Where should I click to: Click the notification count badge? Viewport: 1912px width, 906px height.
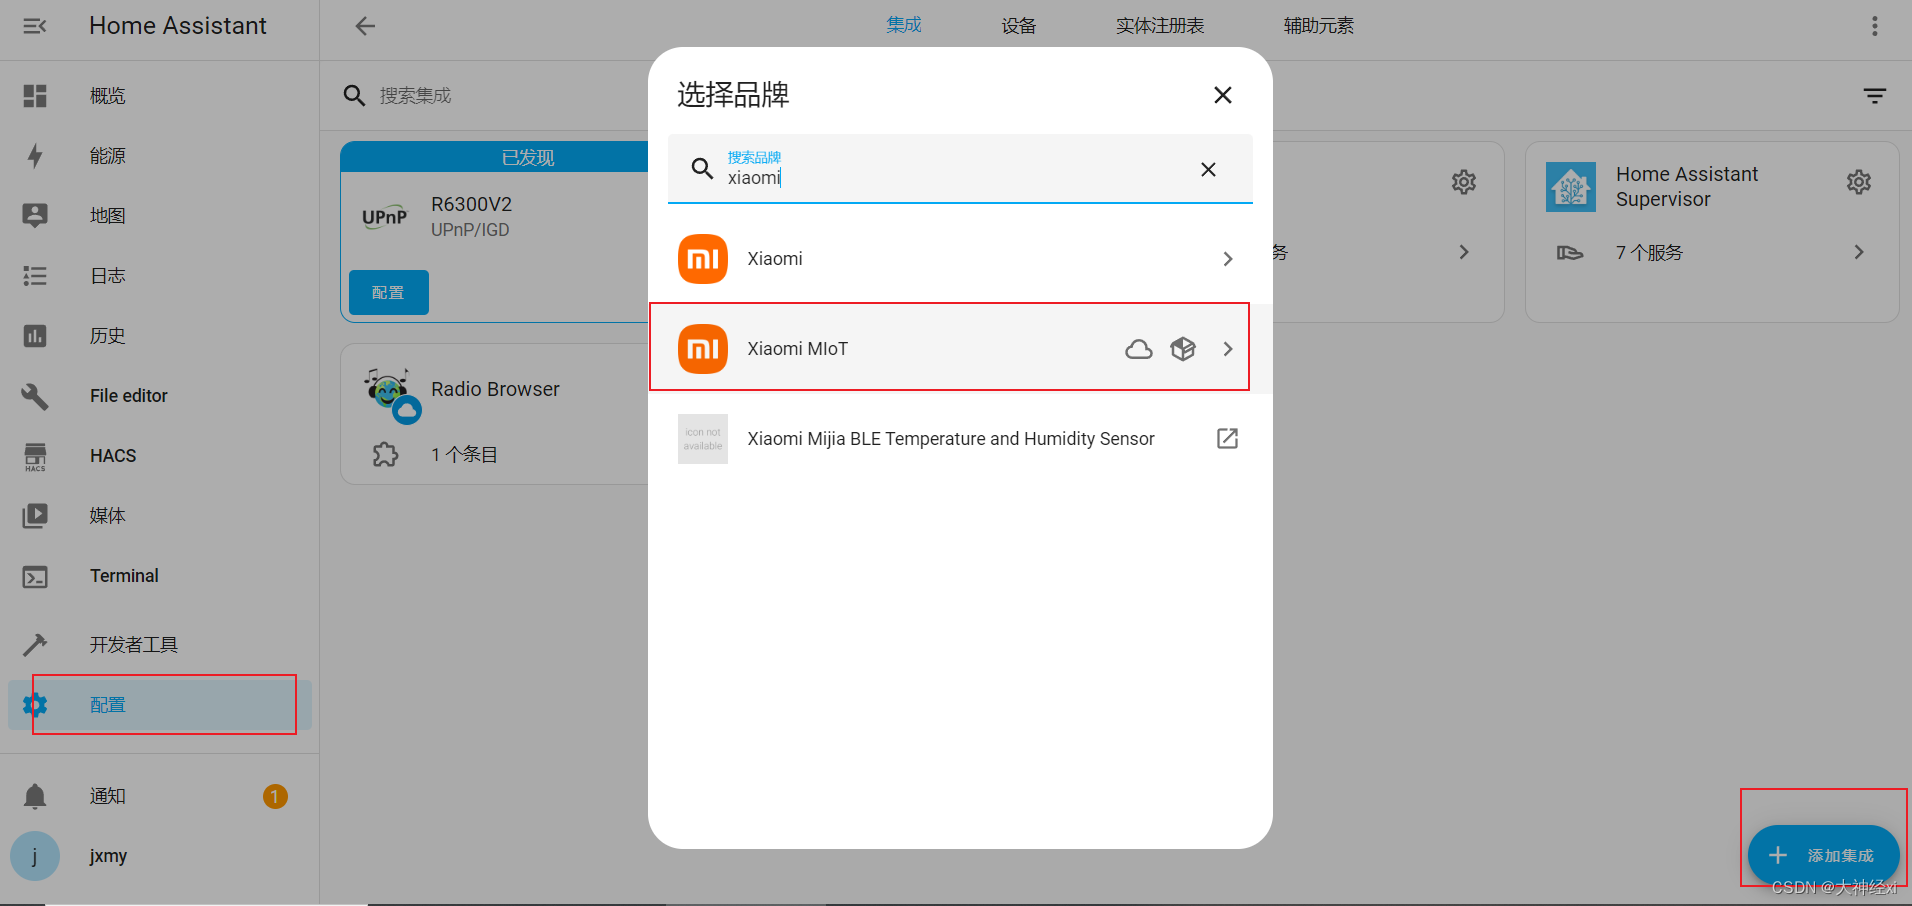tap(275, 796)
